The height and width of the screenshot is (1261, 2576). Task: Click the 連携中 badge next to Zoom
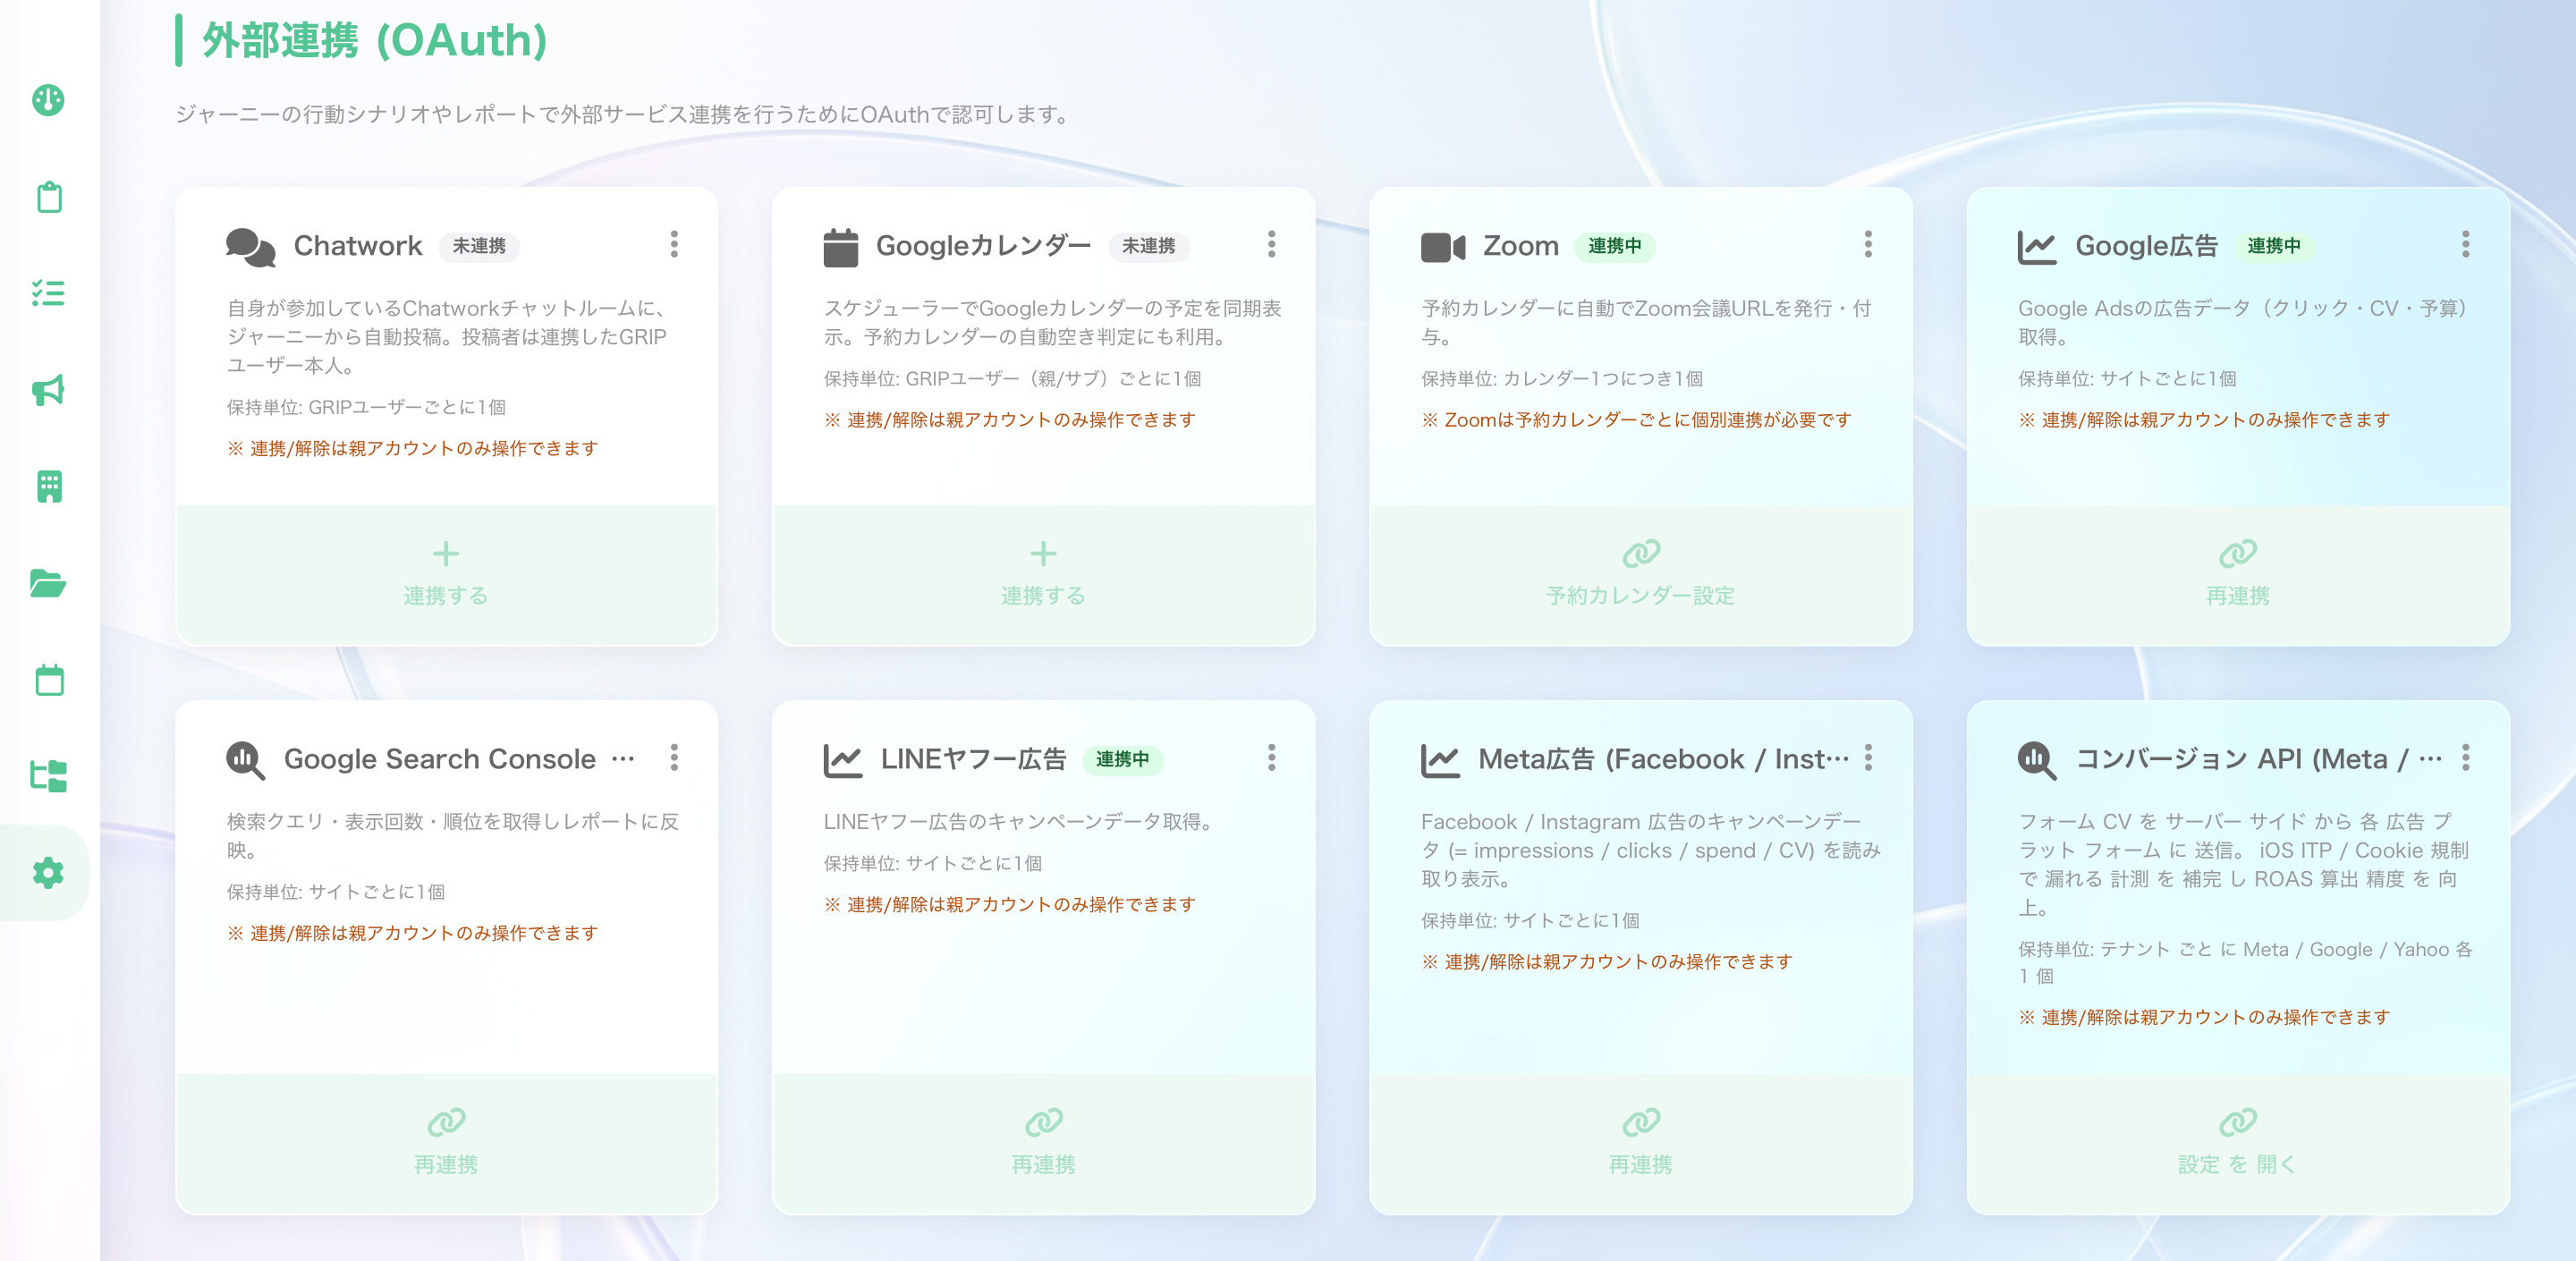[x=1615, y=246]
